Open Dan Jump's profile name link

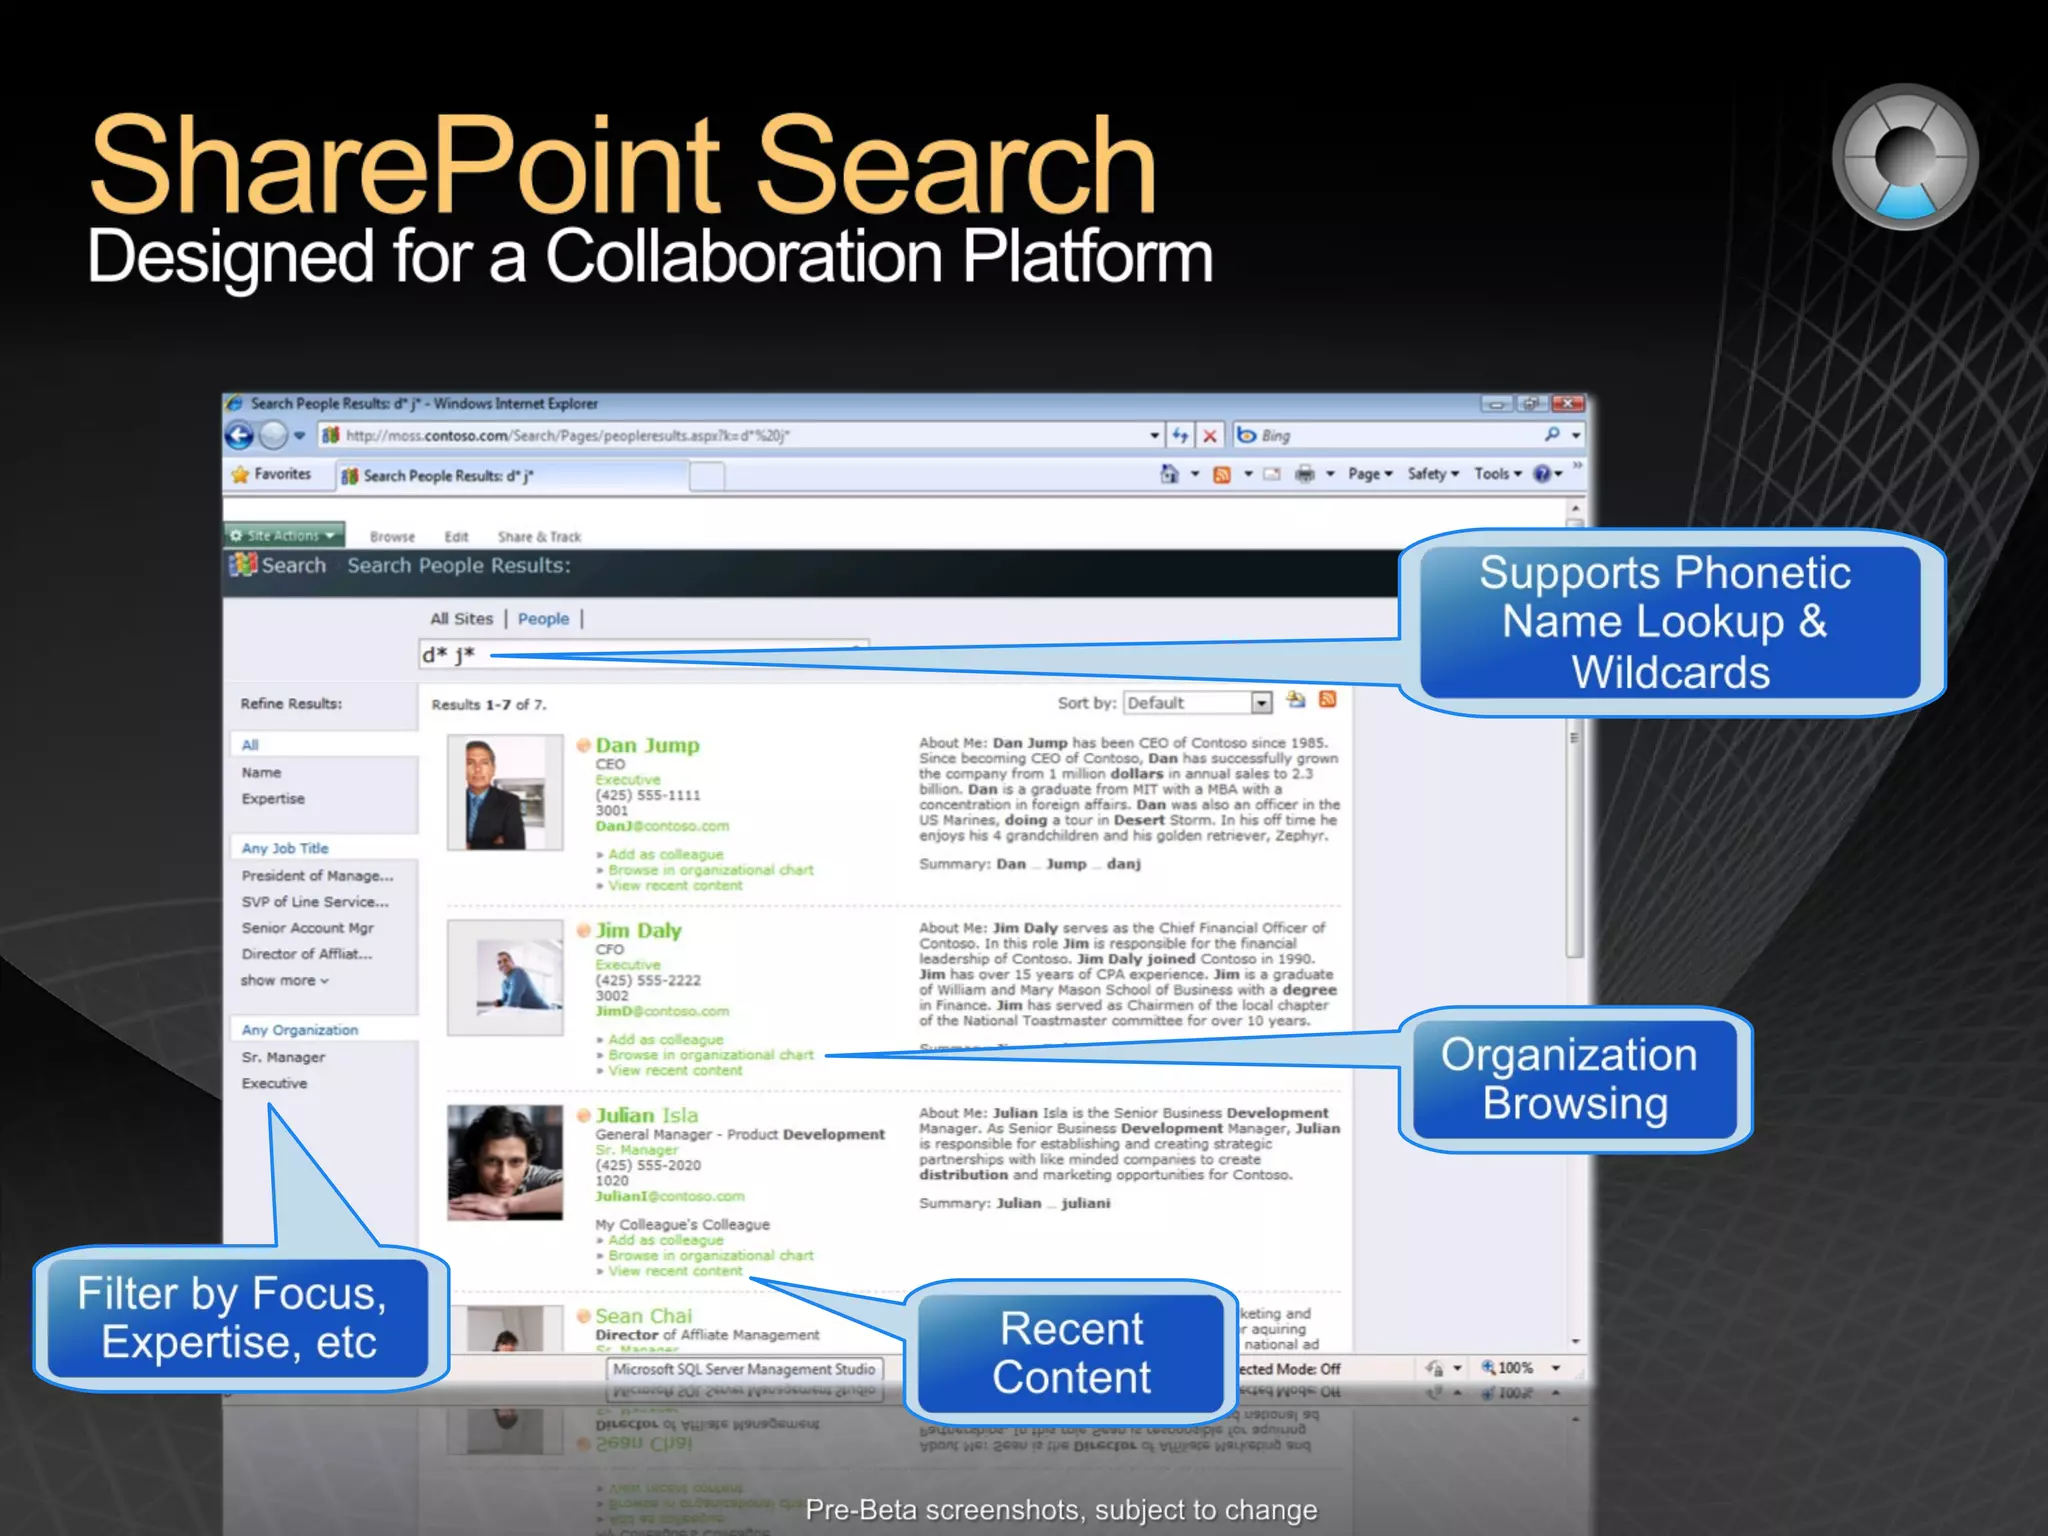pyautogui.click(x=647, y=745)
